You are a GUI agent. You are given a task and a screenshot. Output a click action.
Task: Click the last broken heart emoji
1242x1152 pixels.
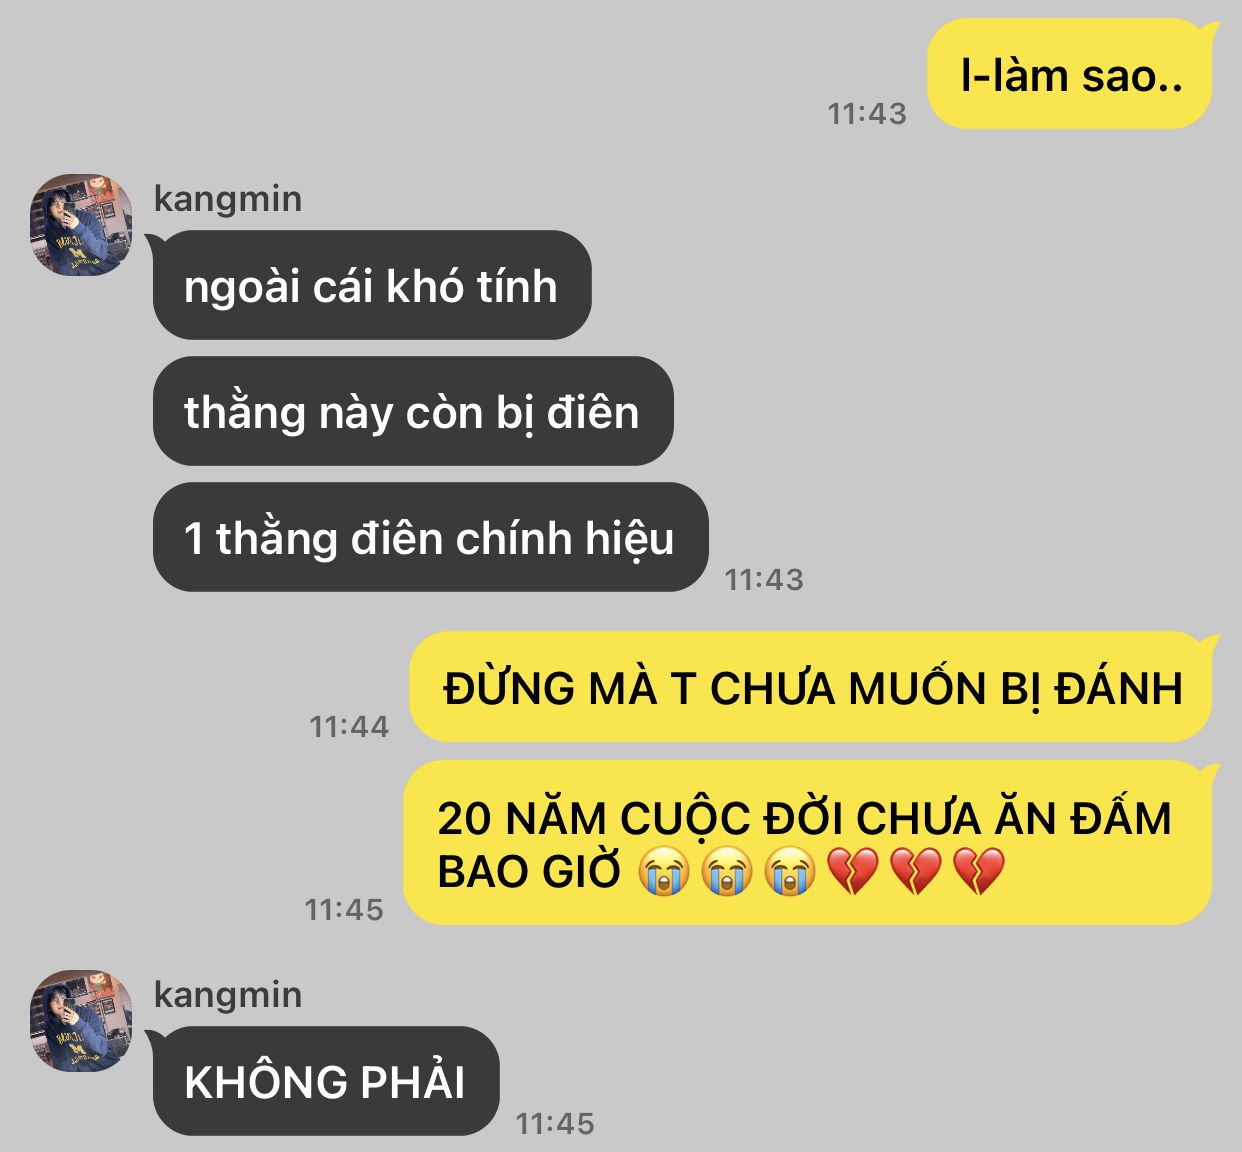(979, 871)
